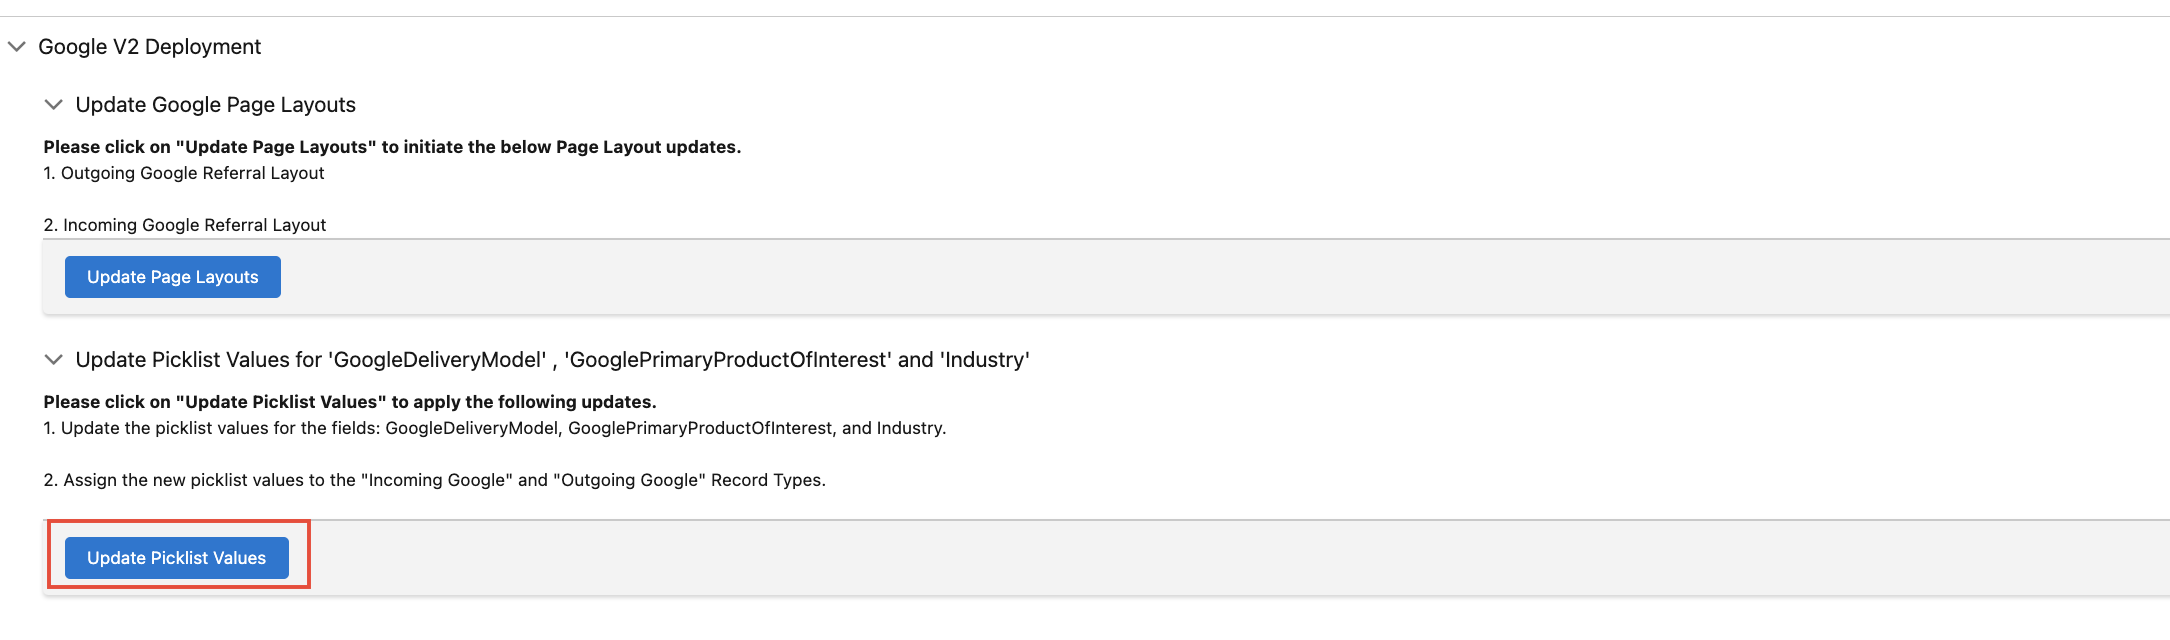Click the step 'Assign the new picklist values'
Image resolution: width=2170 pixels, height=640 pixels.
coord(435,480)
